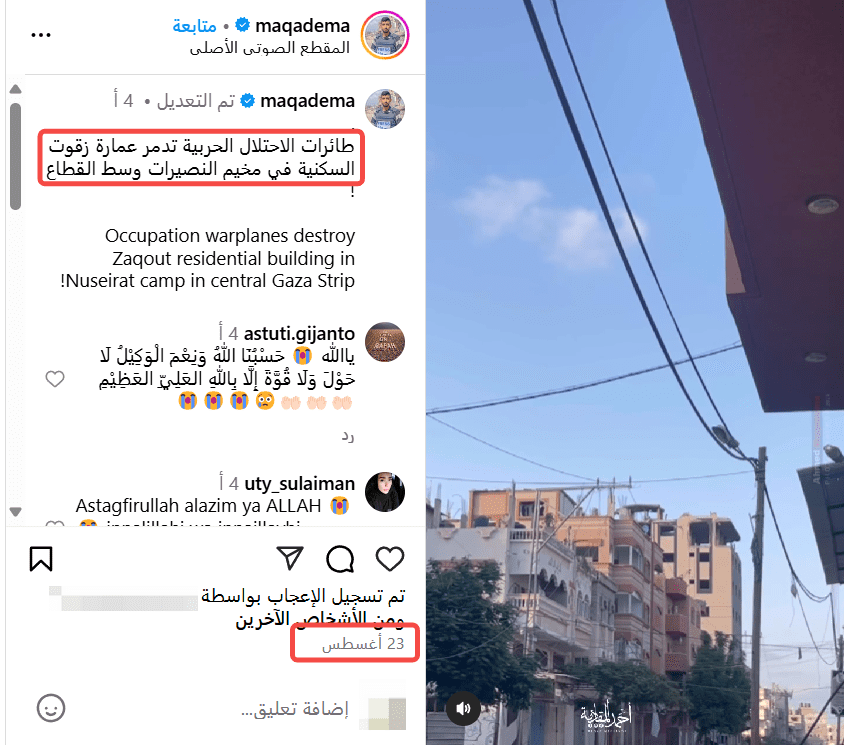Open maqadema username in the post header
The image size is (844, 745).
pos(303,25)
